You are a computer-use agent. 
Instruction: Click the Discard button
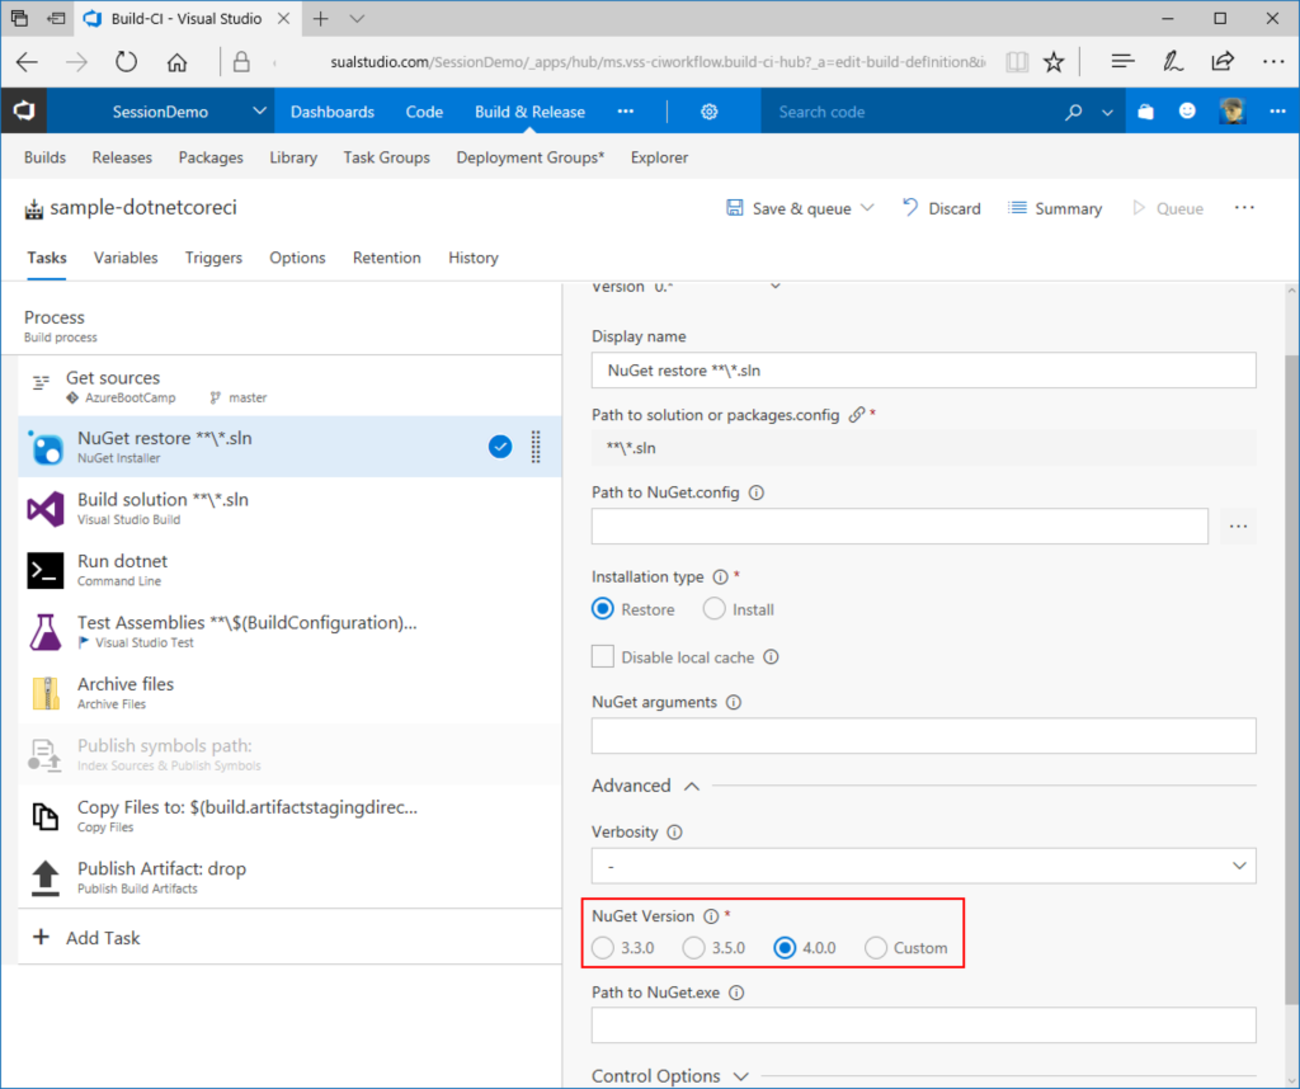[942, 208]
